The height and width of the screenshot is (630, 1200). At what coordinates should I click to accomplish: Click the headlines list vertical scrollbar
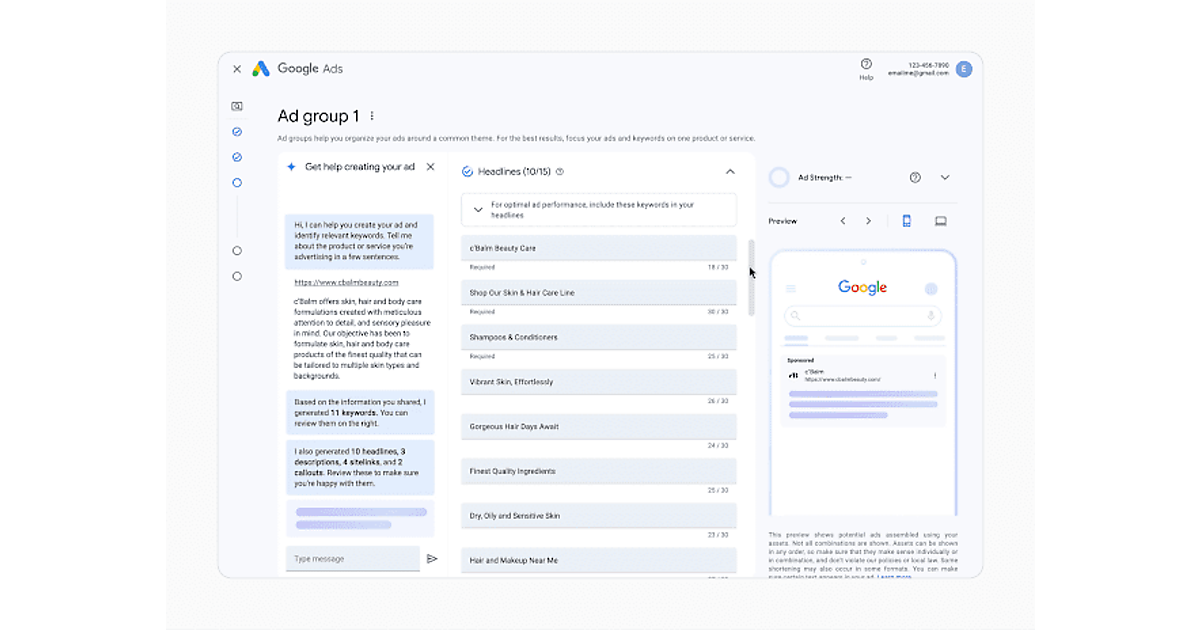pyautogui.click(x=751, y=275)
